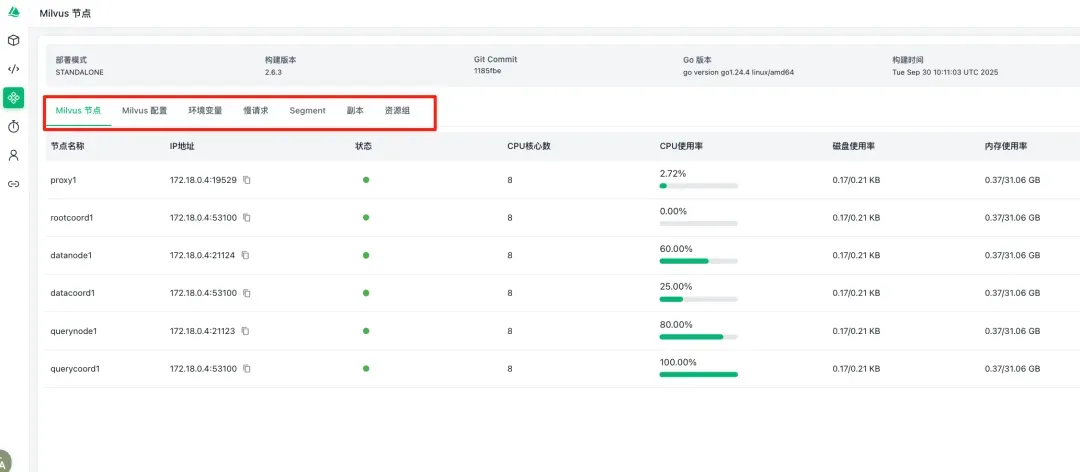
Task: Click the datanode1 node name cell
Action: (x=71, y=256)
